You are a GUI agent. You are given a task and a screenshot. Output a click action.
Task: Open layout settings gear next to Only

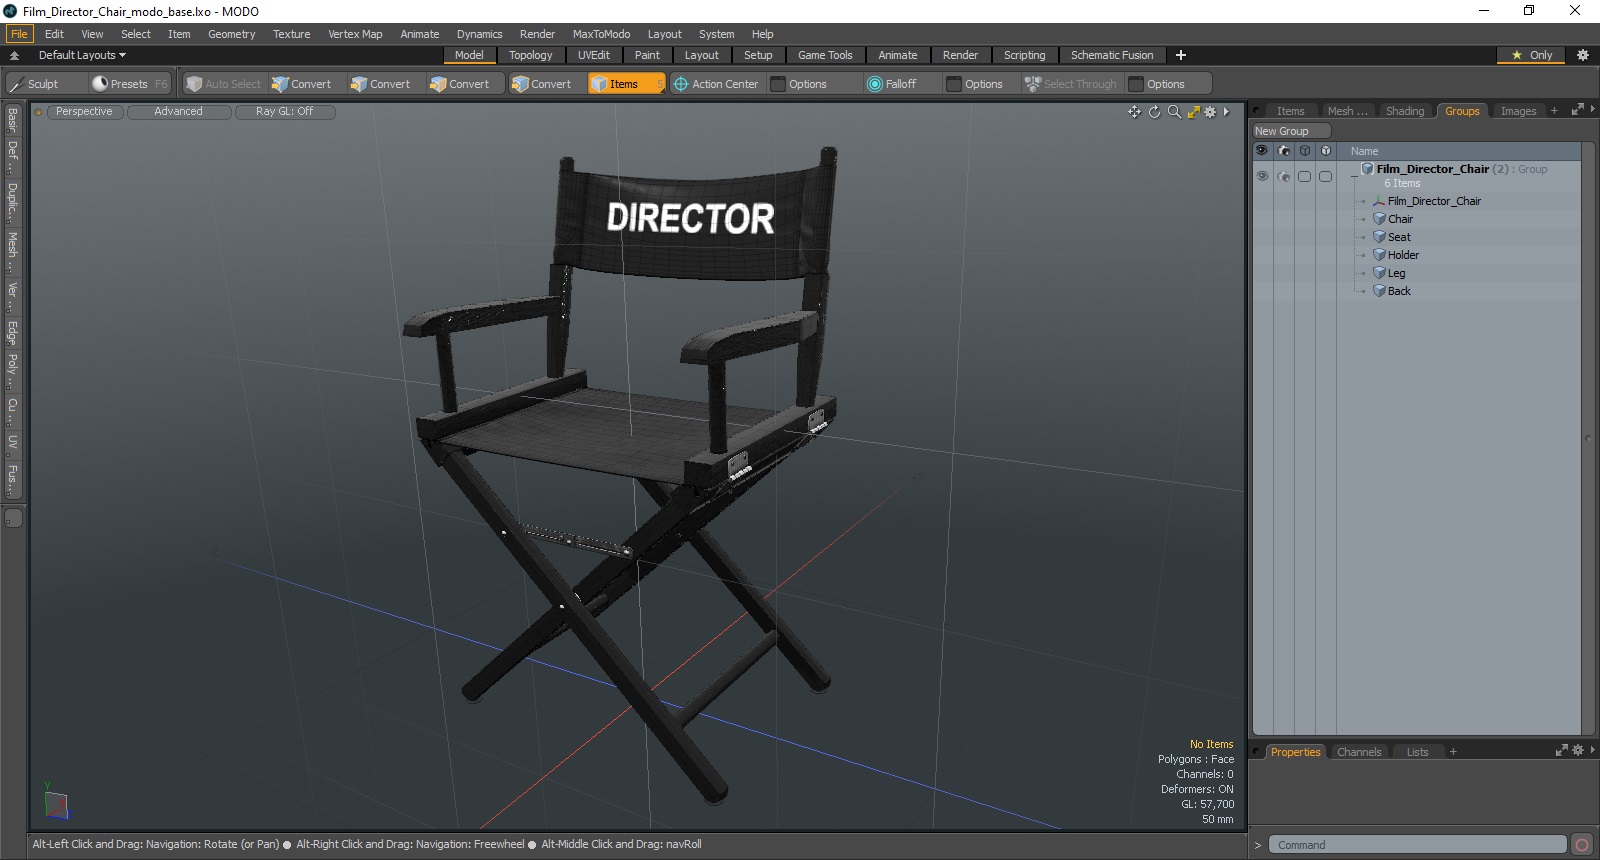coord(1582,55)
